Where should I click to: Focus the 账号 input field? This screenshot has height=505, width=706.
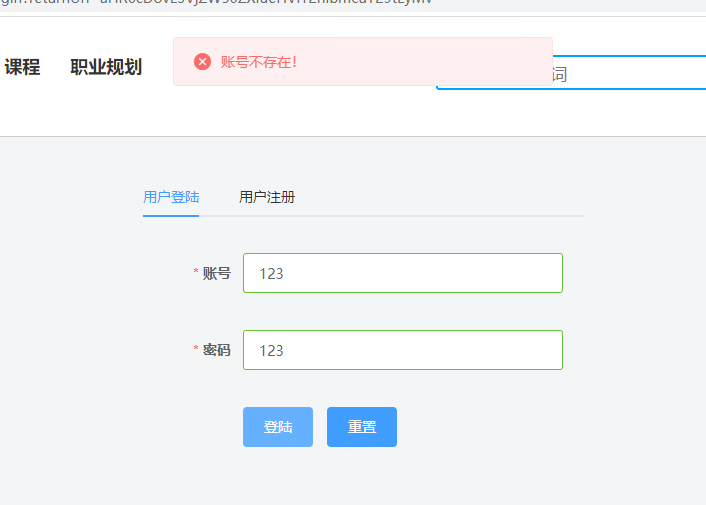pos(403,273)
